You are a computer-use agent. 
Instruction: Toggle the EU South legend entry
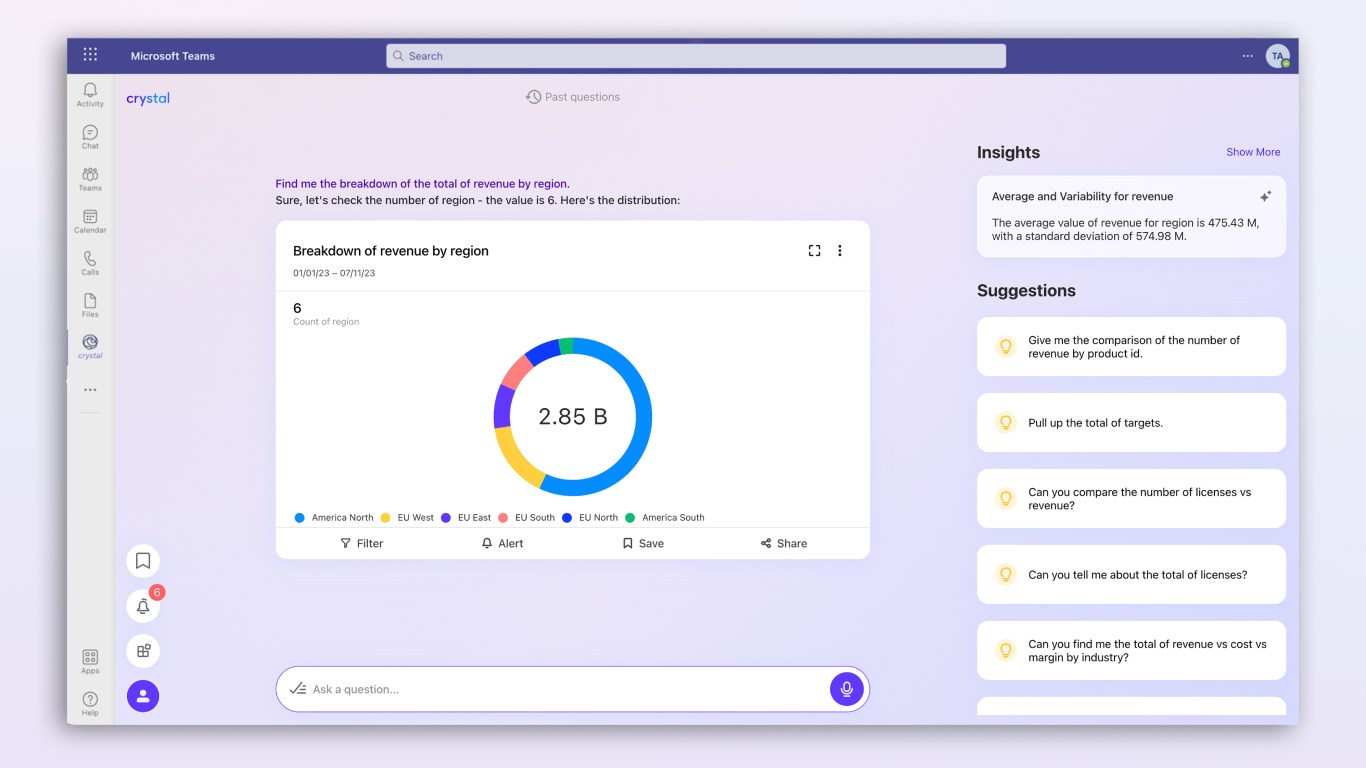coord(526,518)
